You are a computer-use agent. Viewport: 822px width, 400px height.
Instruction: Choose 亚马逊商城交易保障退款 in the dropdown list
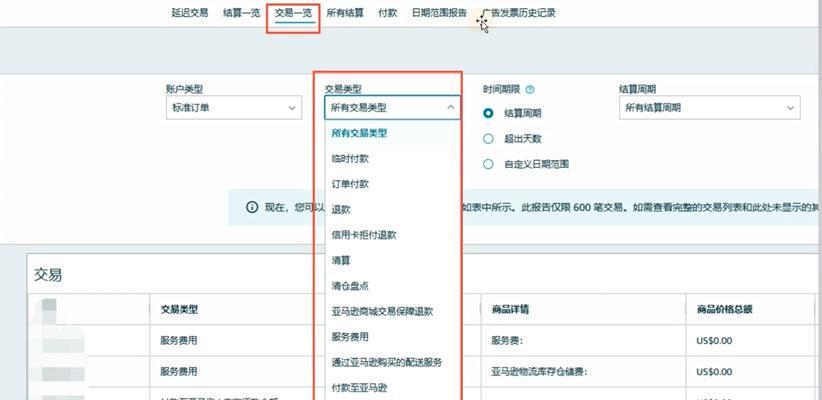(x=392, y=311)
